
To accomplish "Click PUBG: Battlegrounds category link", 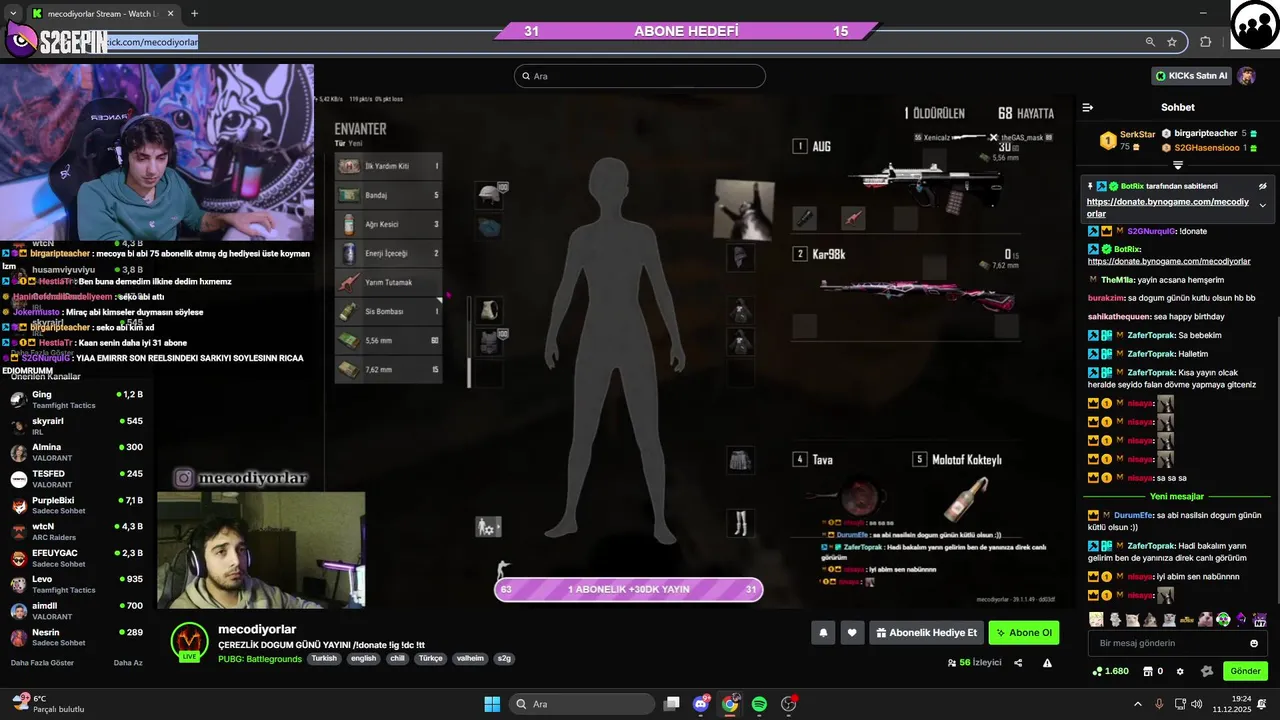I will (260, 659).
